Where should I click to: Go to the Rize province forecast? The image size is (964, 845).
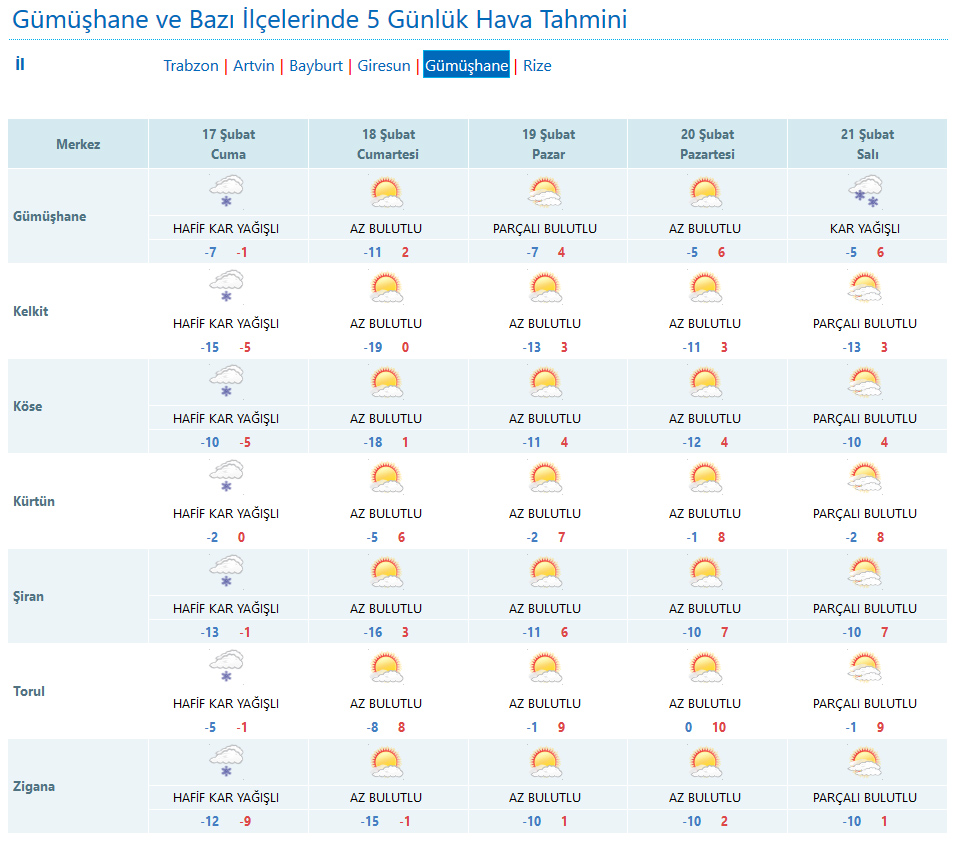click(x=537, y=66)
